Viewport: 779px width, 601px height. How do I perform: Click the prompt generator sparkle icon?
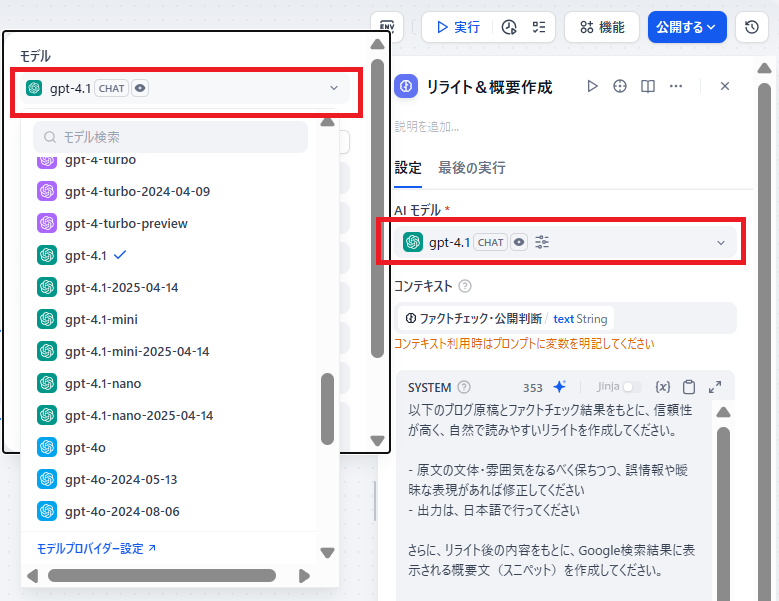[x=560, y=387]
